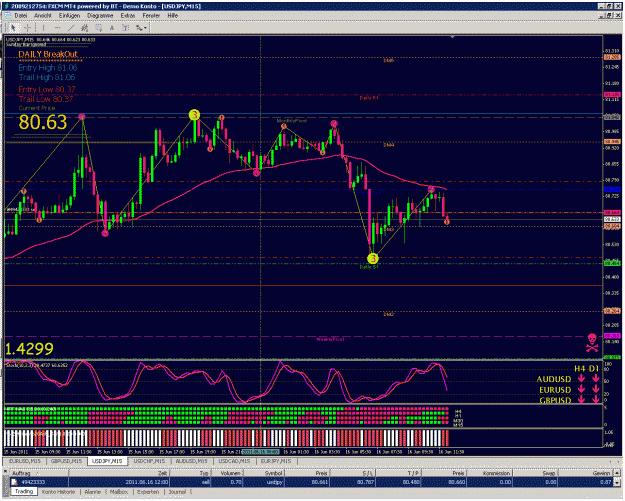Image resolution: width=625 pixels, height=501 pixels.
Task: Select the Andrews pitchfork tool
Action: tap(125, 28)
